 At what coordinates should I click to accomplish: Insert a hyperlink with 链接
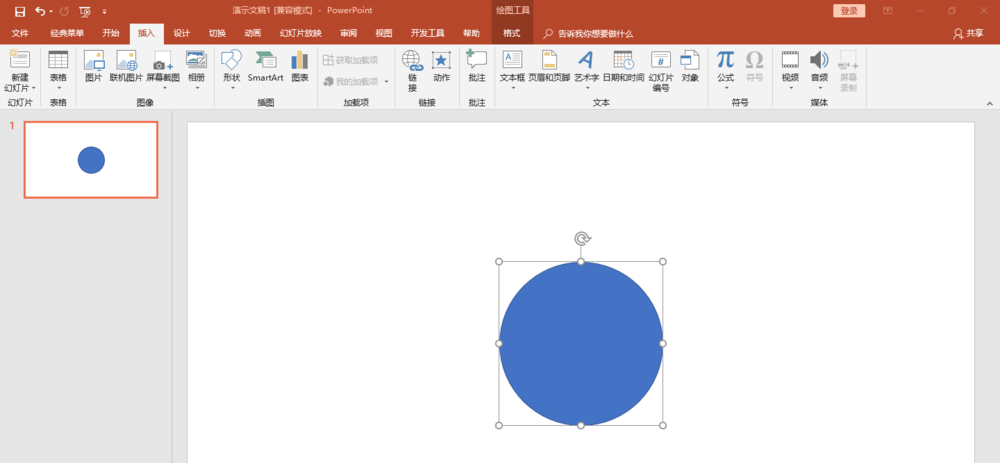[412, 71]
